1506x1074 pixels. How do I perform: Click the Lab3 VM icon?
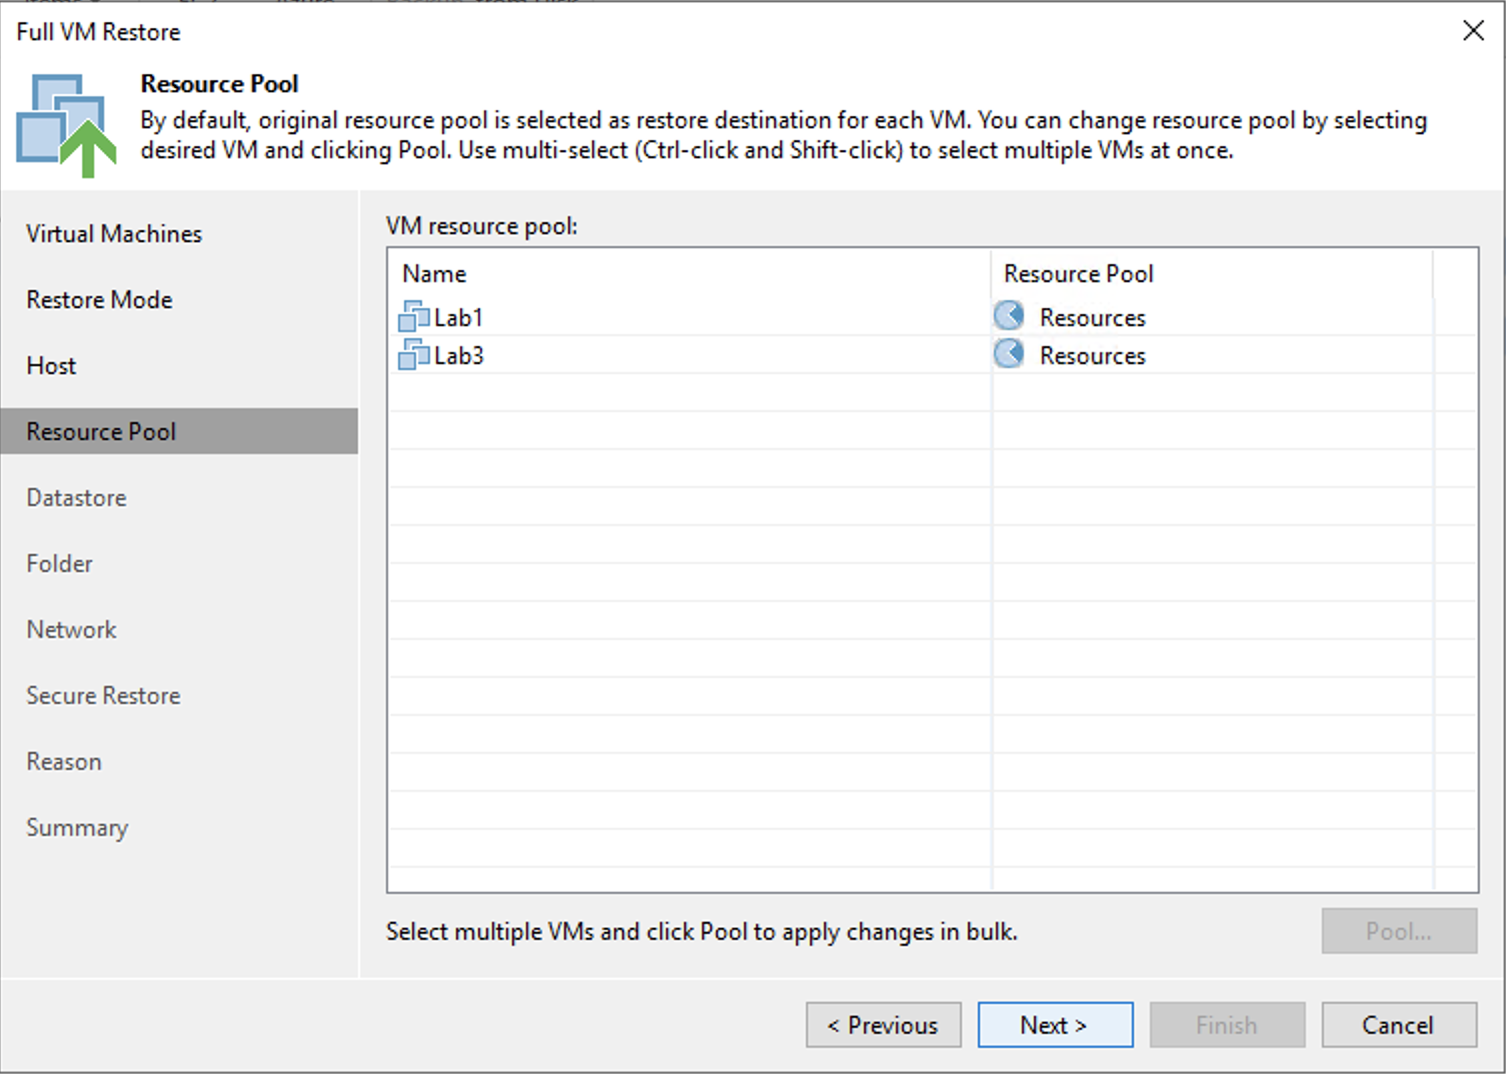coord(413,355)
